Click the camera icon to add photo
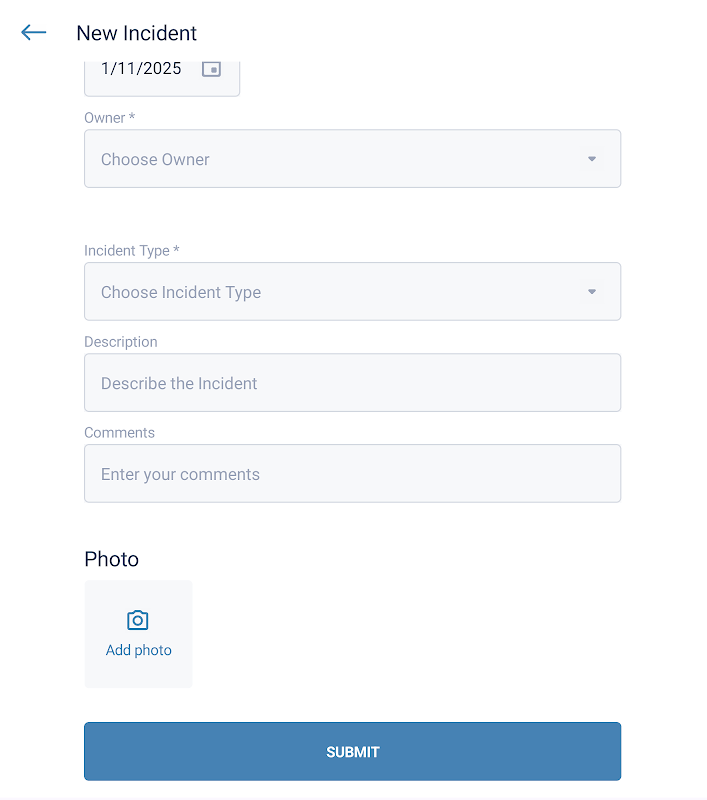This screenshot has width=707, height=800. tap(138, 621)
